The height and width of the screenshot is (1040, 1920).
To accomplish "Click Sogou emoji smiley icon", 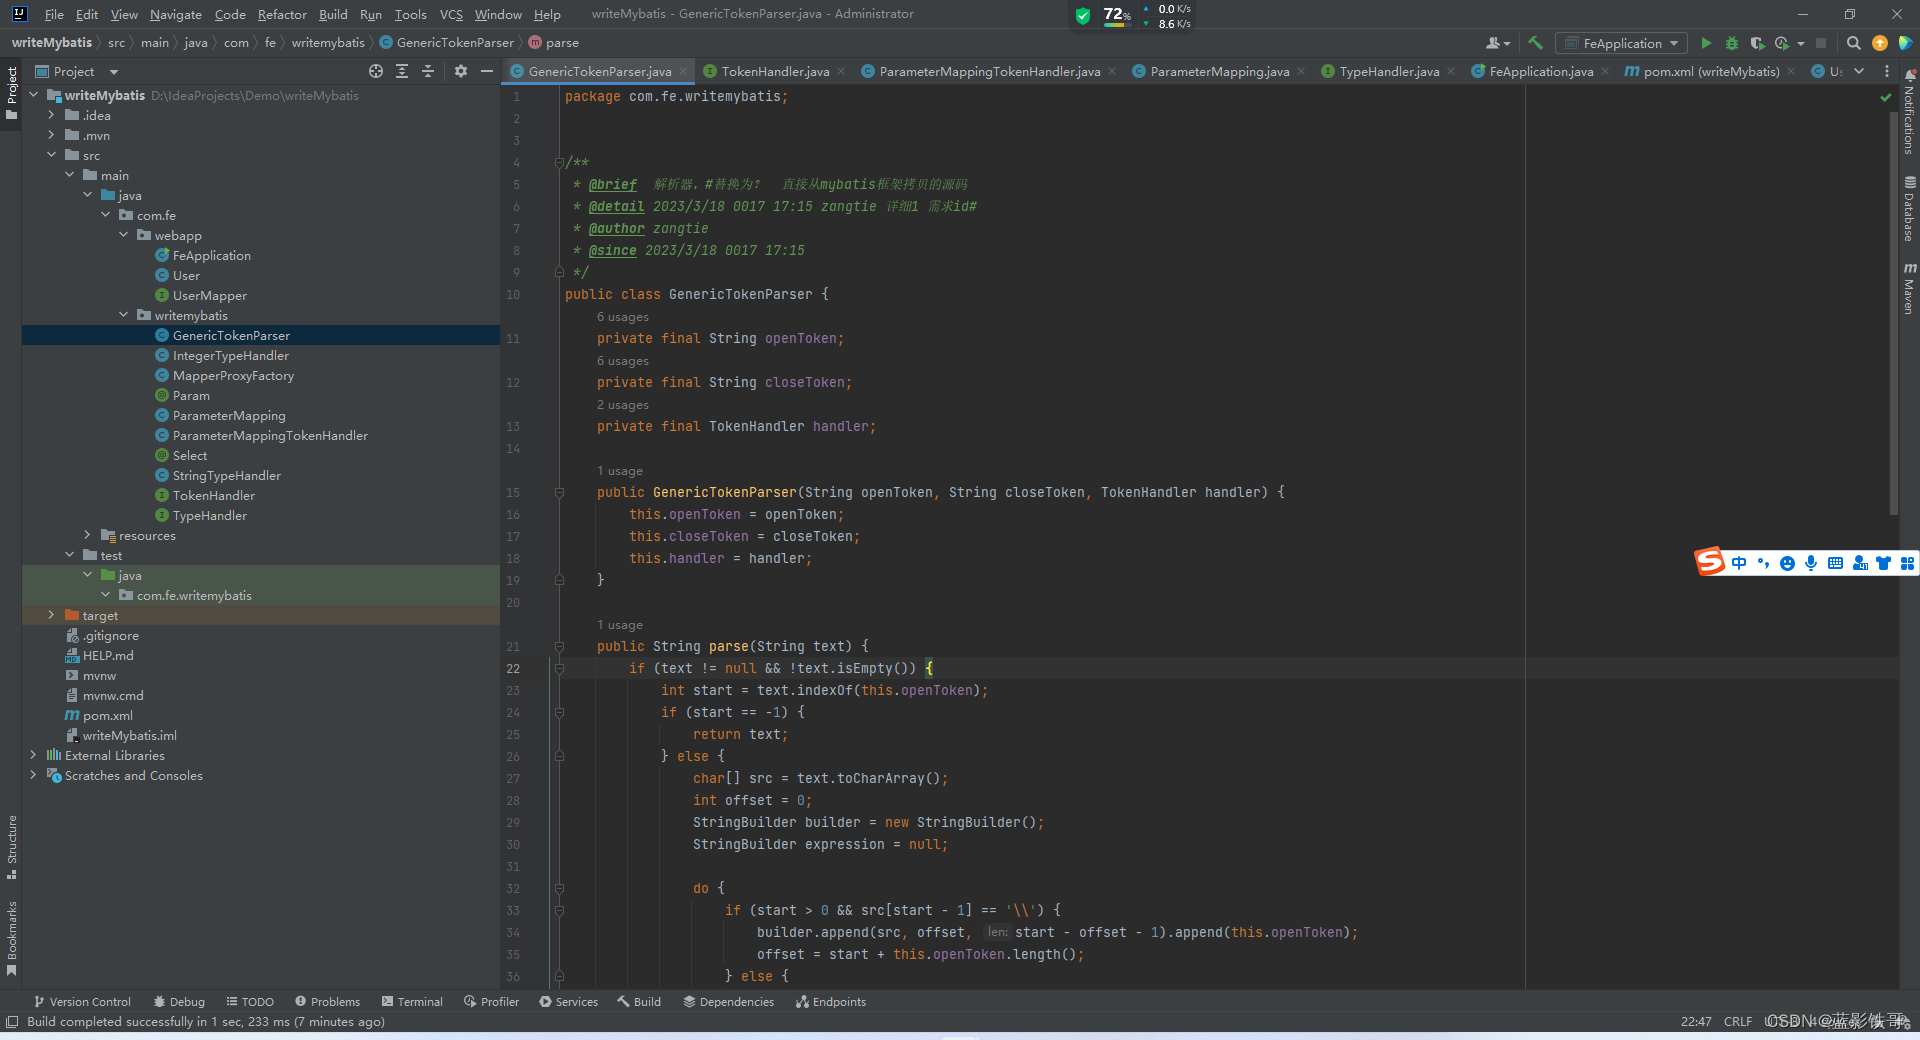I will (x=1787, y=563).
